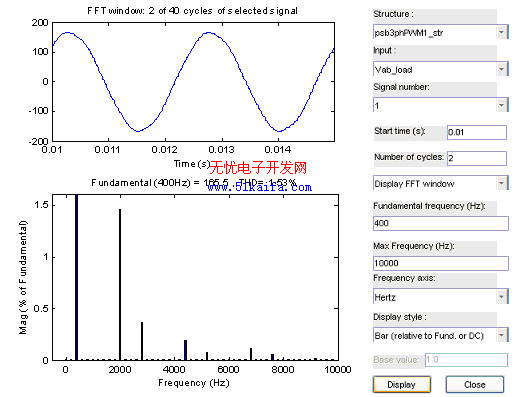Click the Number of cycles field
The image size is (520, 397).
click(477, 158)
